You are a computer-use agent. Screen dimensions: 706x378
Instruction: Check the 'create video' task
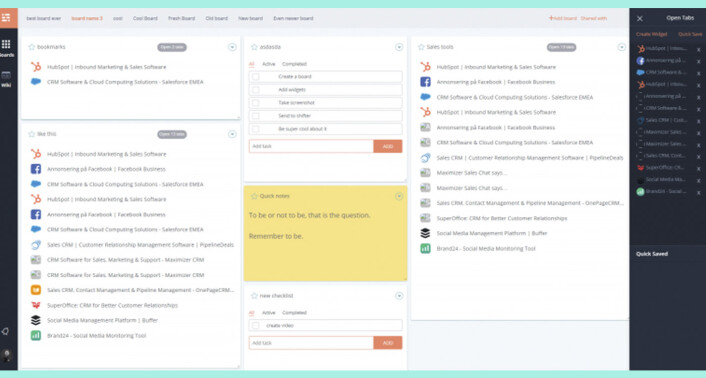click(x=255, y=325)
